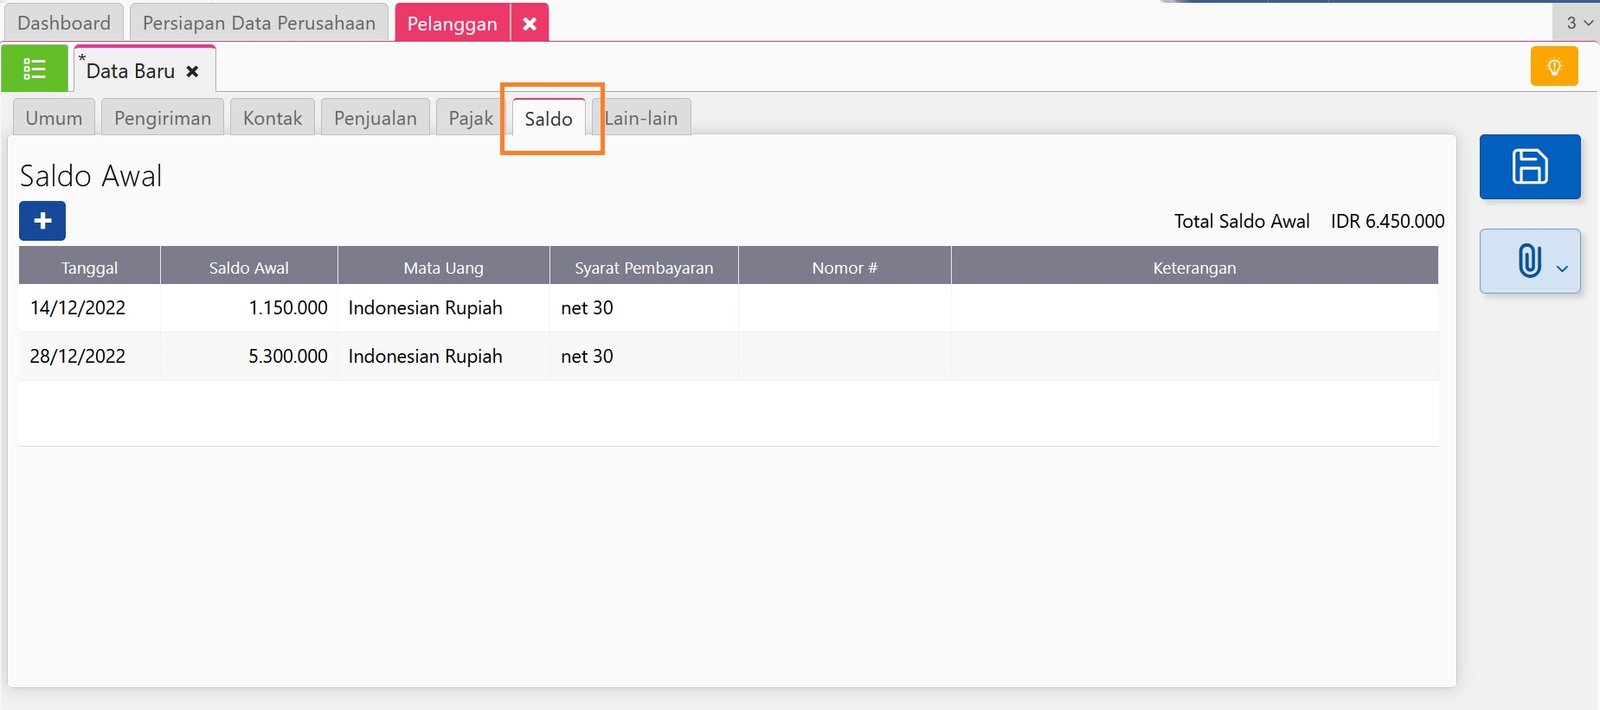Select the Penjualan tab
The image size is (1600, 710).
pyautogui.click(x=375, y=118)
